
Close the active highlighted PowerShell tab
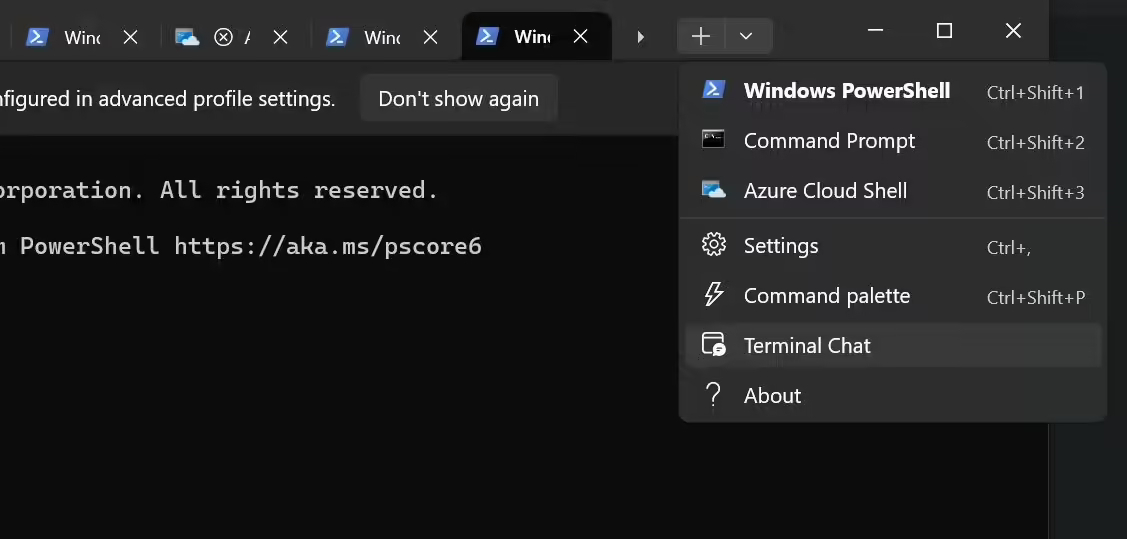[580, 37]
